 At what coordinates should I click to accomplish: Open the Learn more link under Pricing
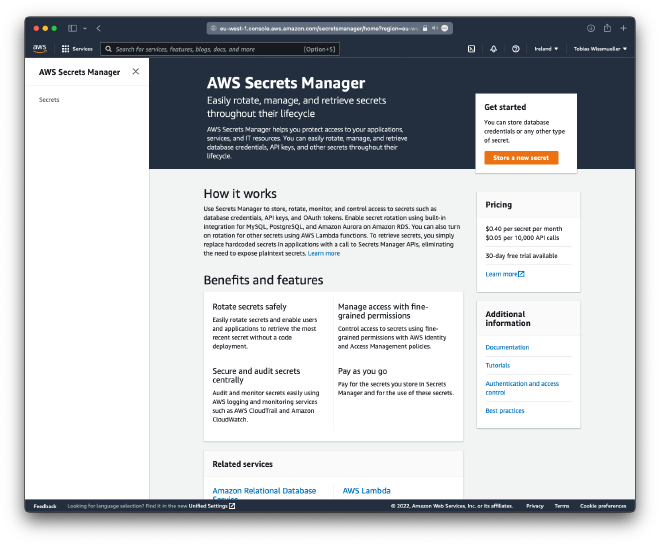click(504, 273)
